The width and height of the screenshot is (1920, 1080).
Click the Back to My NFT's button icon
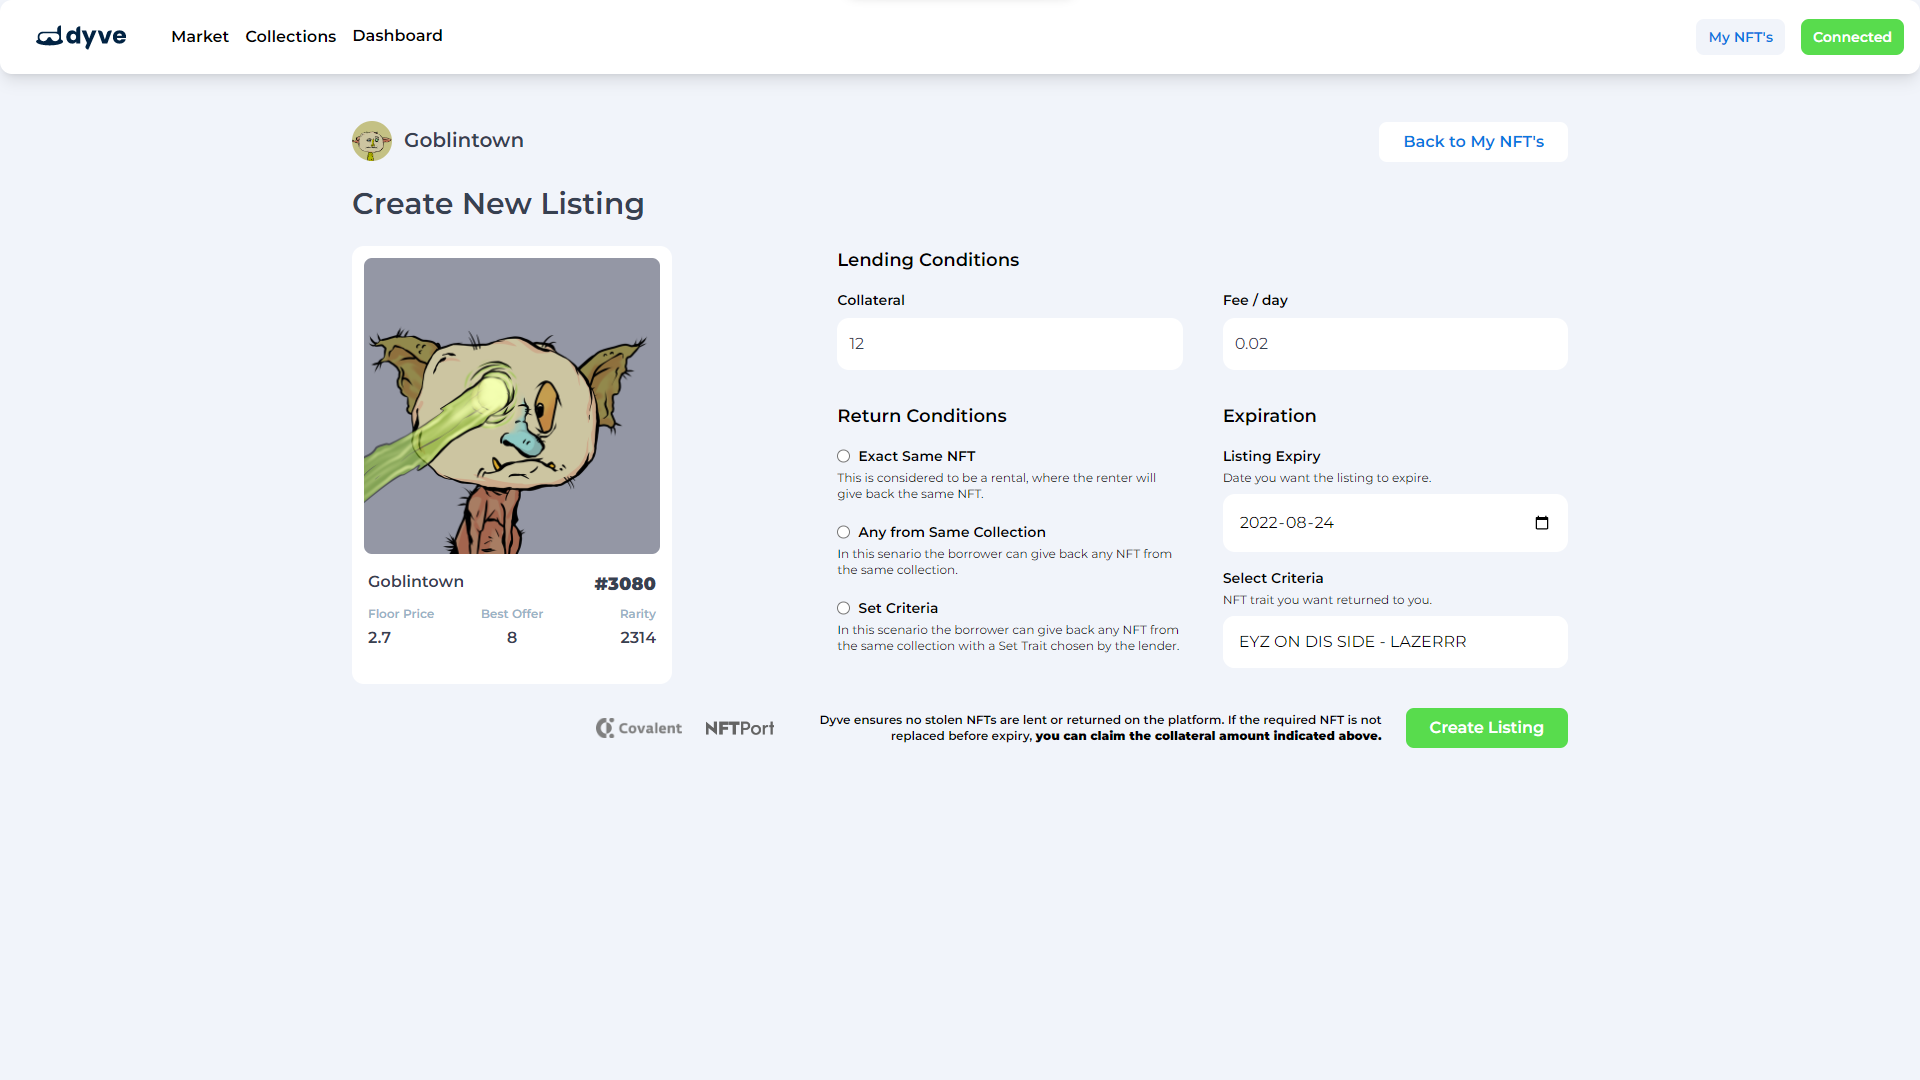click(1473, 141)
